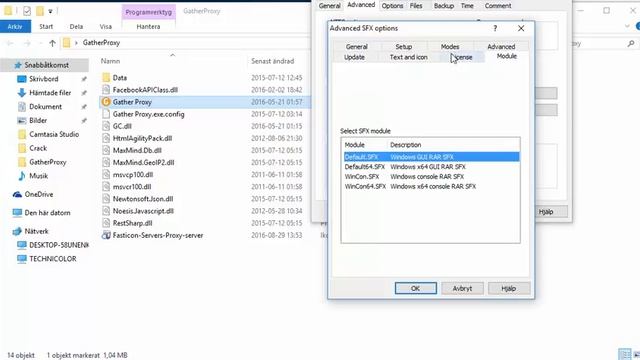Screen dimensions: 640x360
Task: Open the Setup tab in SFX options
Action: point(404,47)
